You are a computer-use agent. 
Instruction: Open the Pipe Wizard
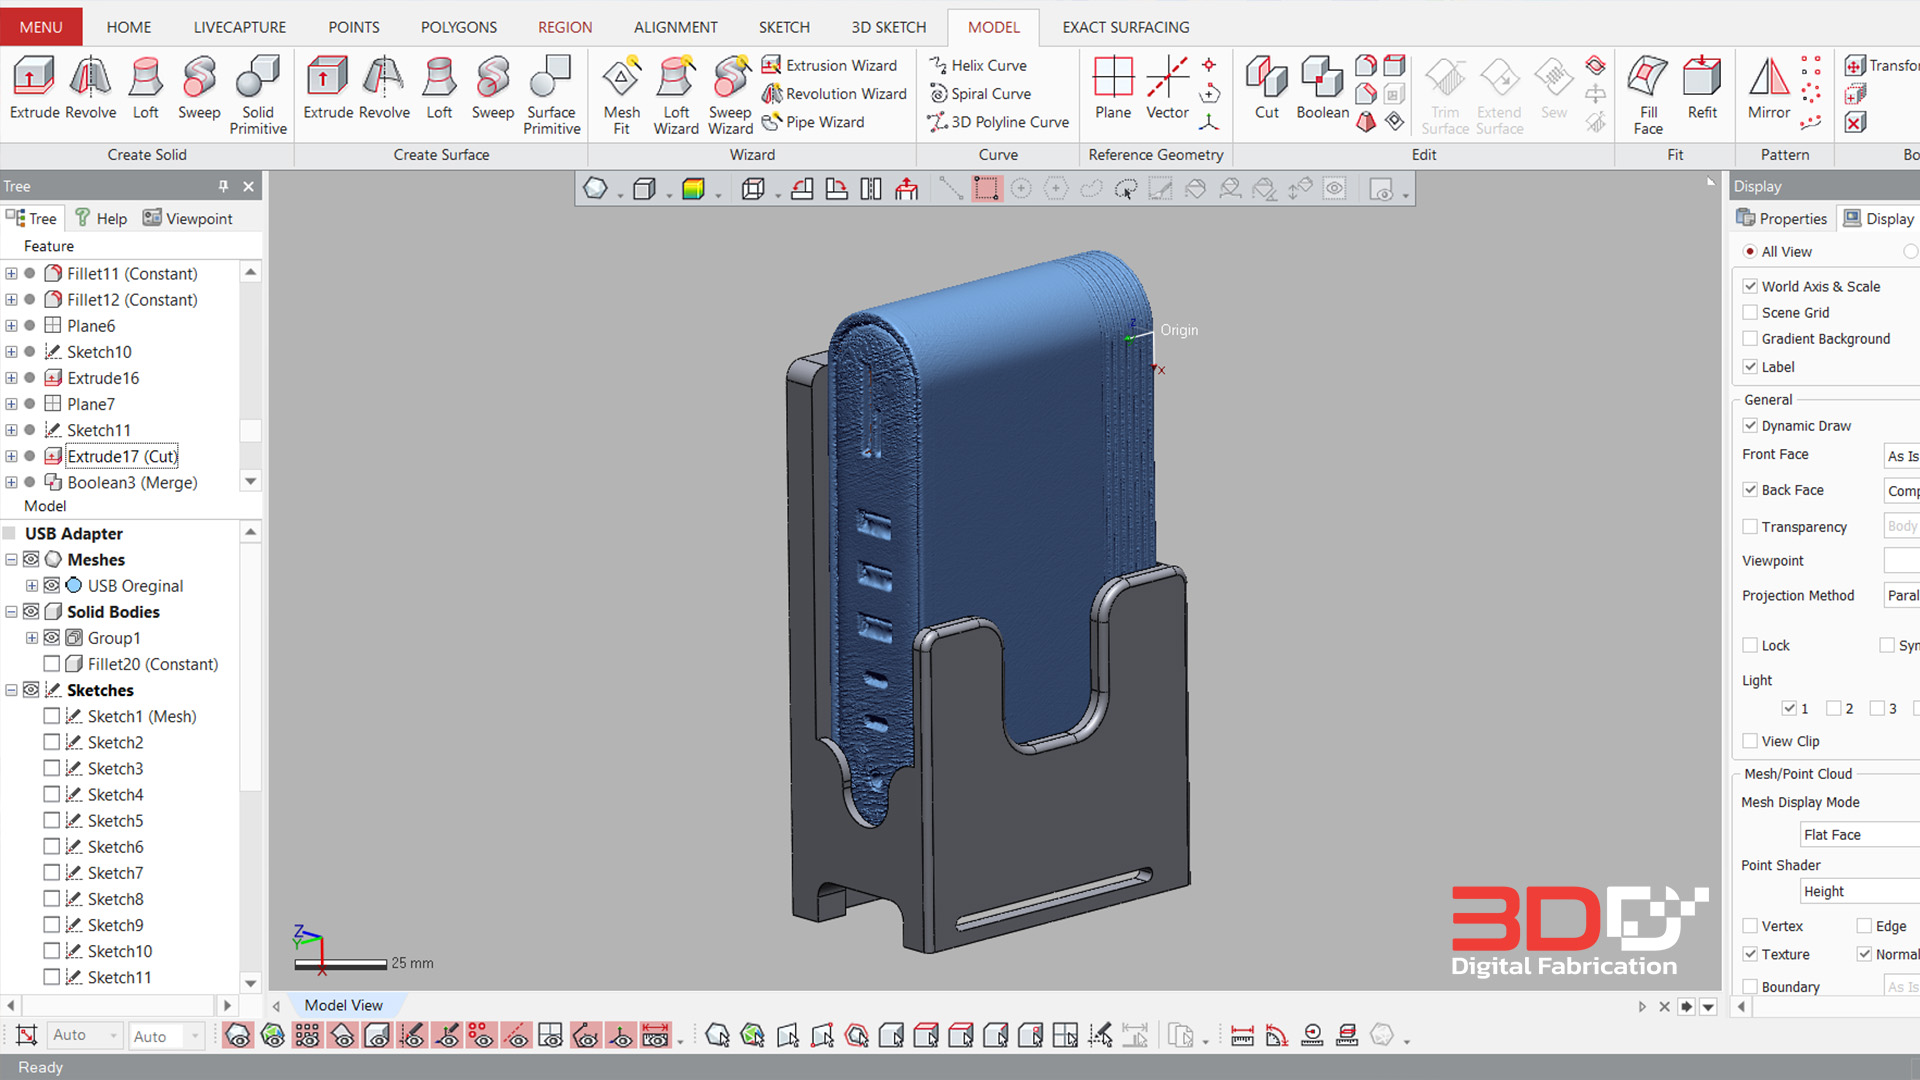pos(813,121)
